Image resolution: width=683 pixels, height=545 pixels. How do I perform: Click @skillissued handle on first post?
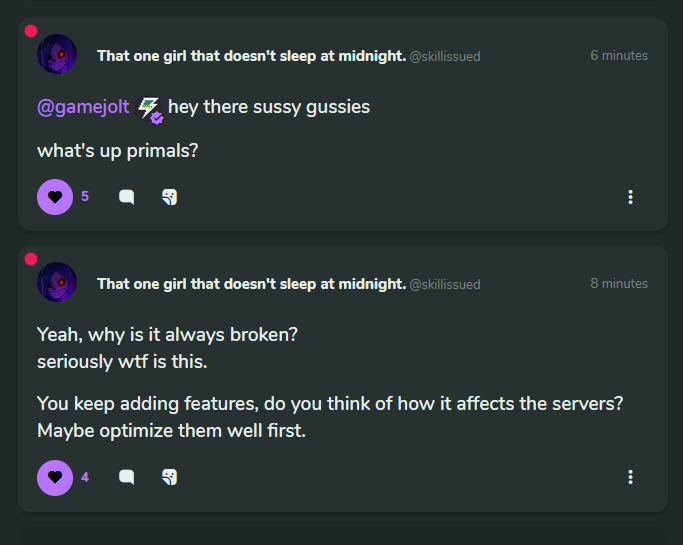coord(445,57)
